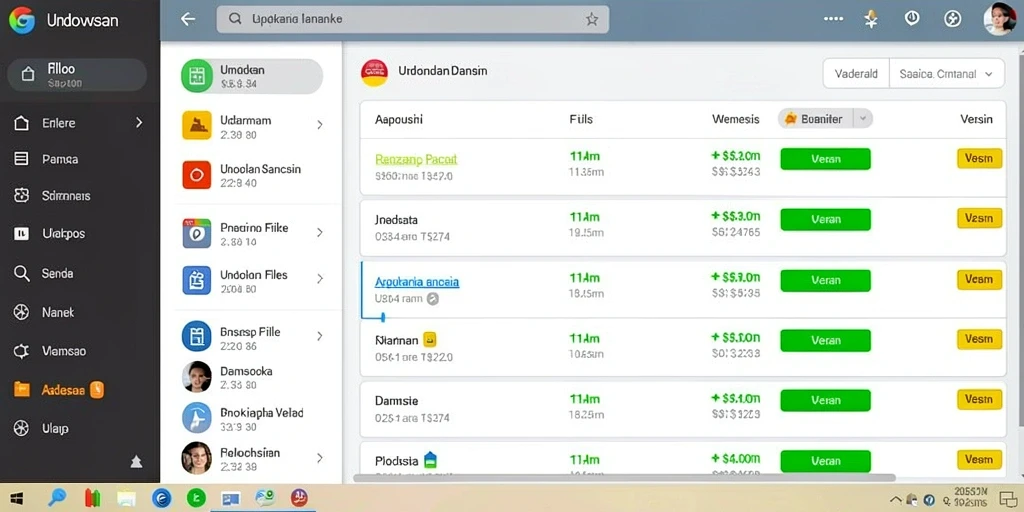The height and width of the screenshot is (512, 1024).
Task: Open the three-dots menu in top bar
Action: point(833,19)
